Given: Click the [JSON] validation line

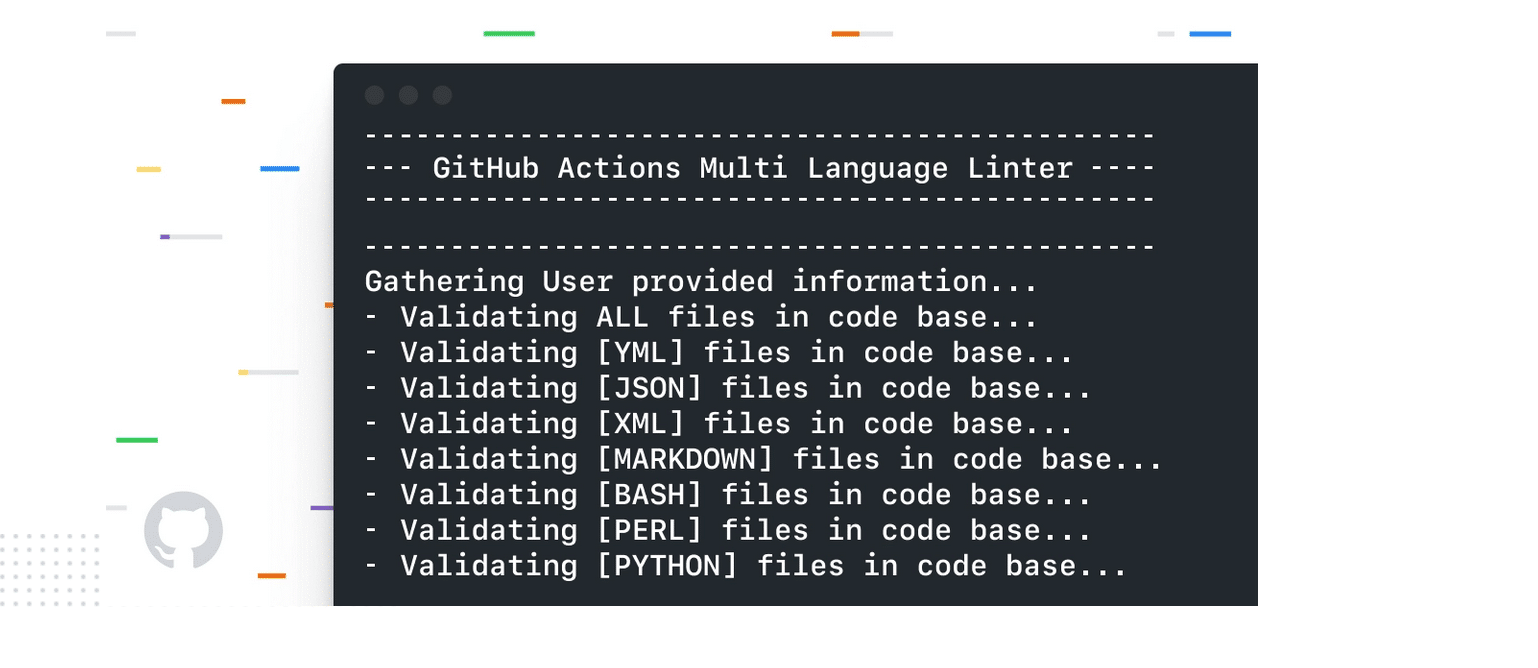Looking at the screenshot, I should 727,388.
